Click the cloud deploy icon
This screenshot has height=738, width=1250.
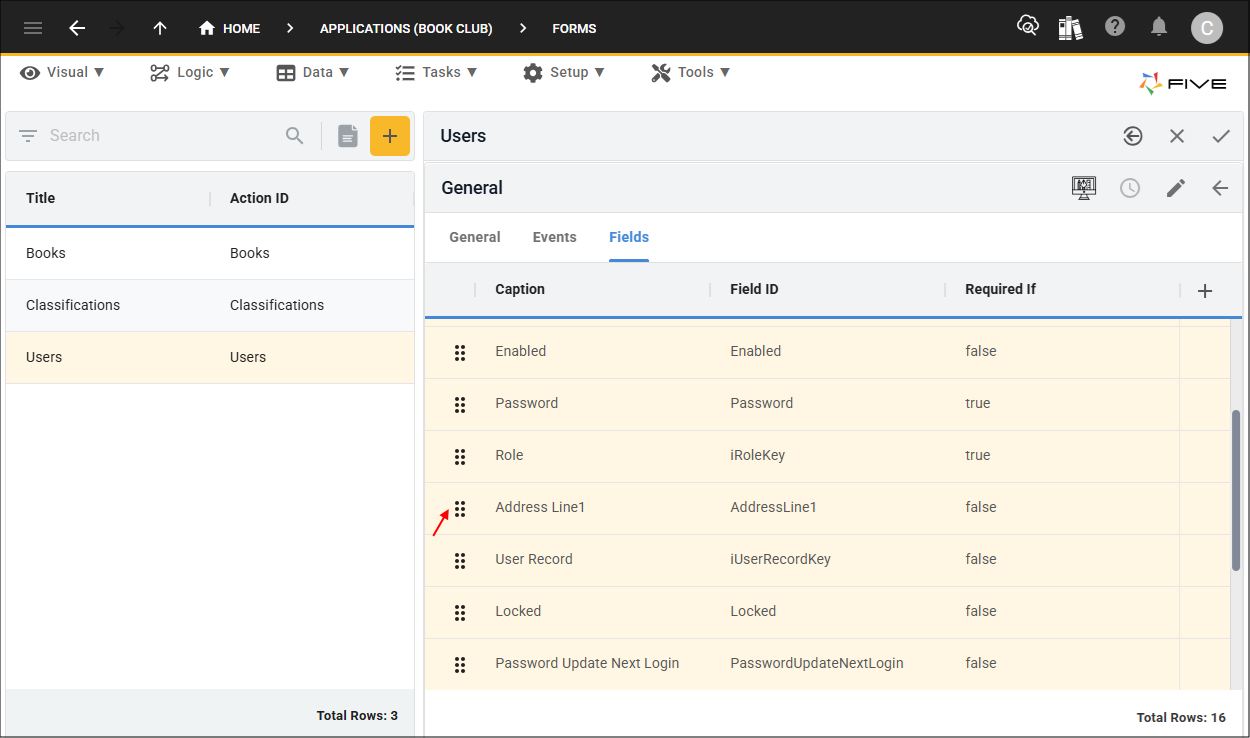pyautogui.click(x=1027, y=27)
